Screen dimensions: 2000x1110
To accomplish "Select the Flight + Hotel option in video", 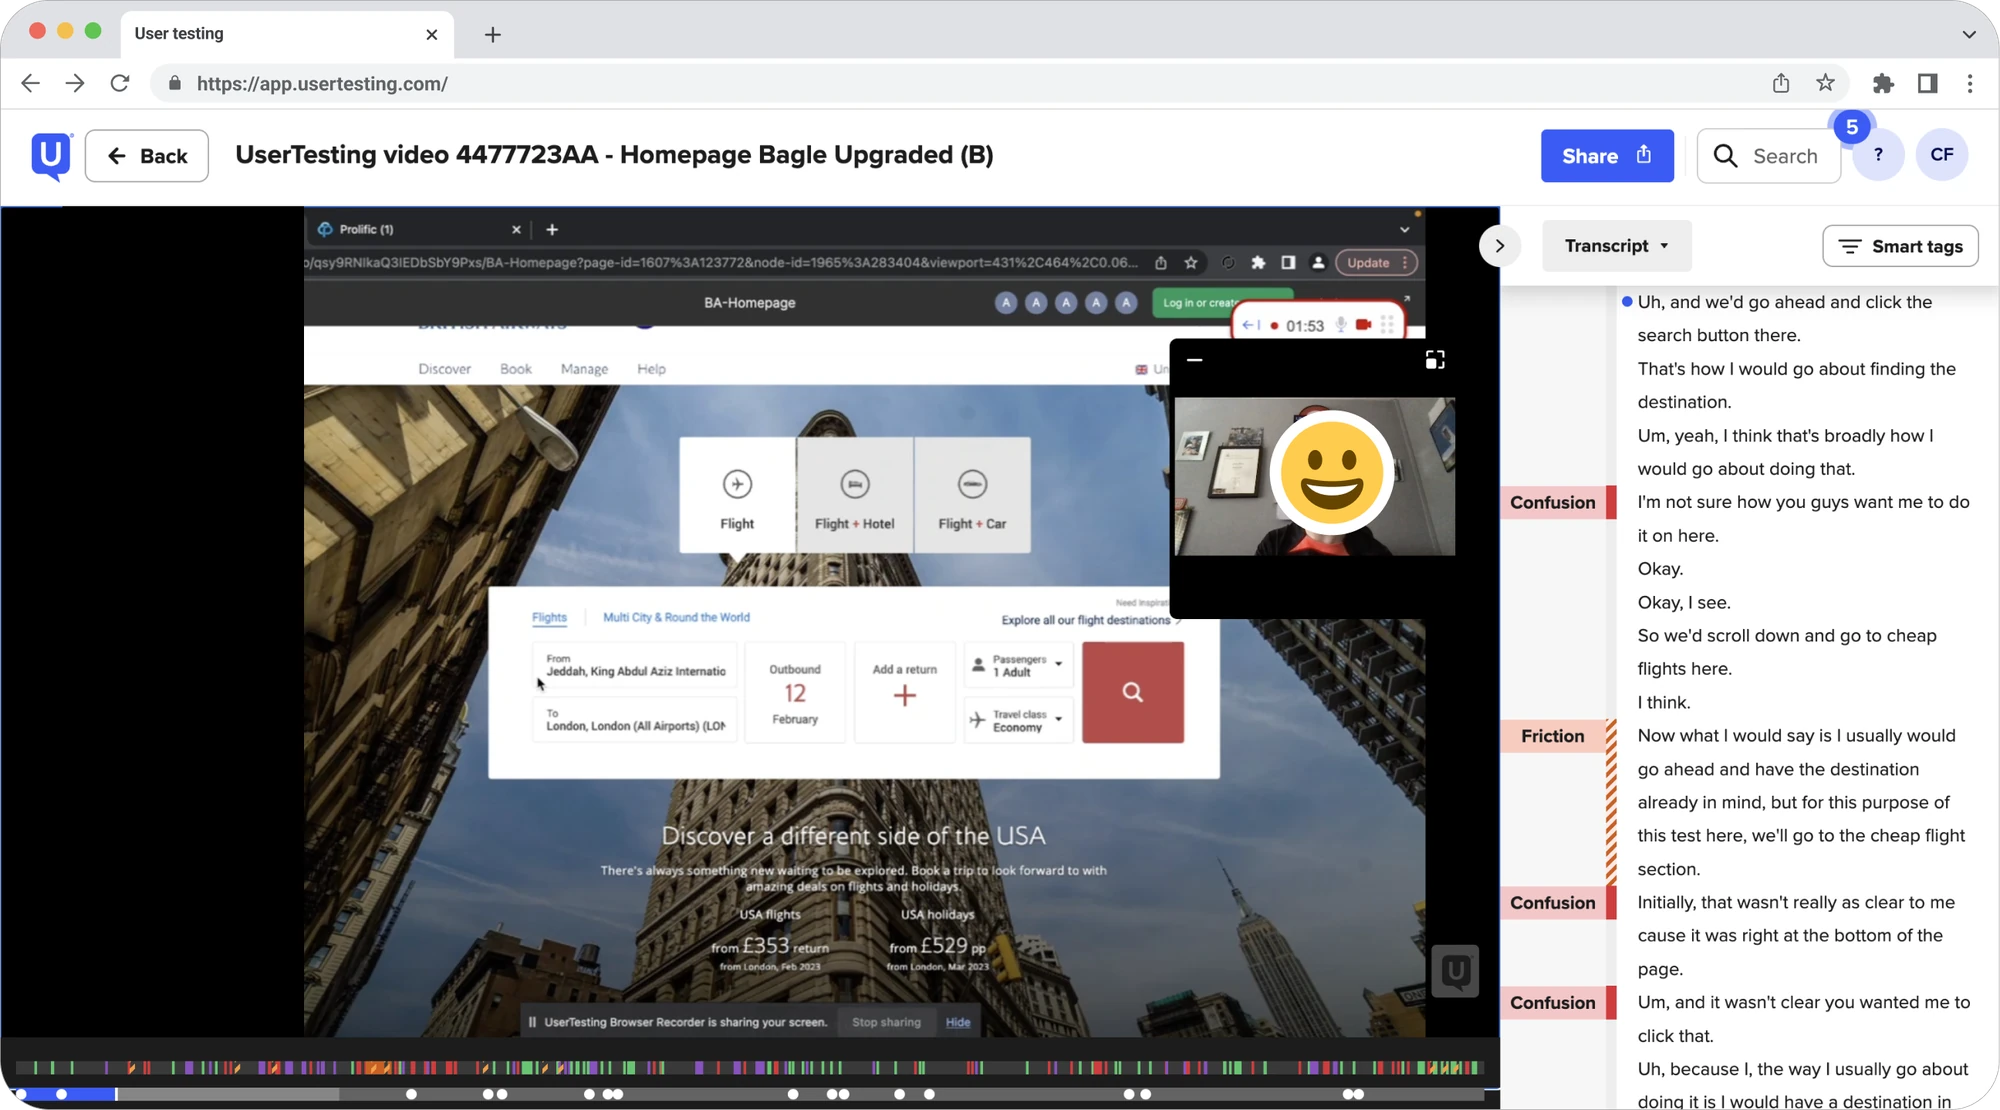I will [855, 495].
